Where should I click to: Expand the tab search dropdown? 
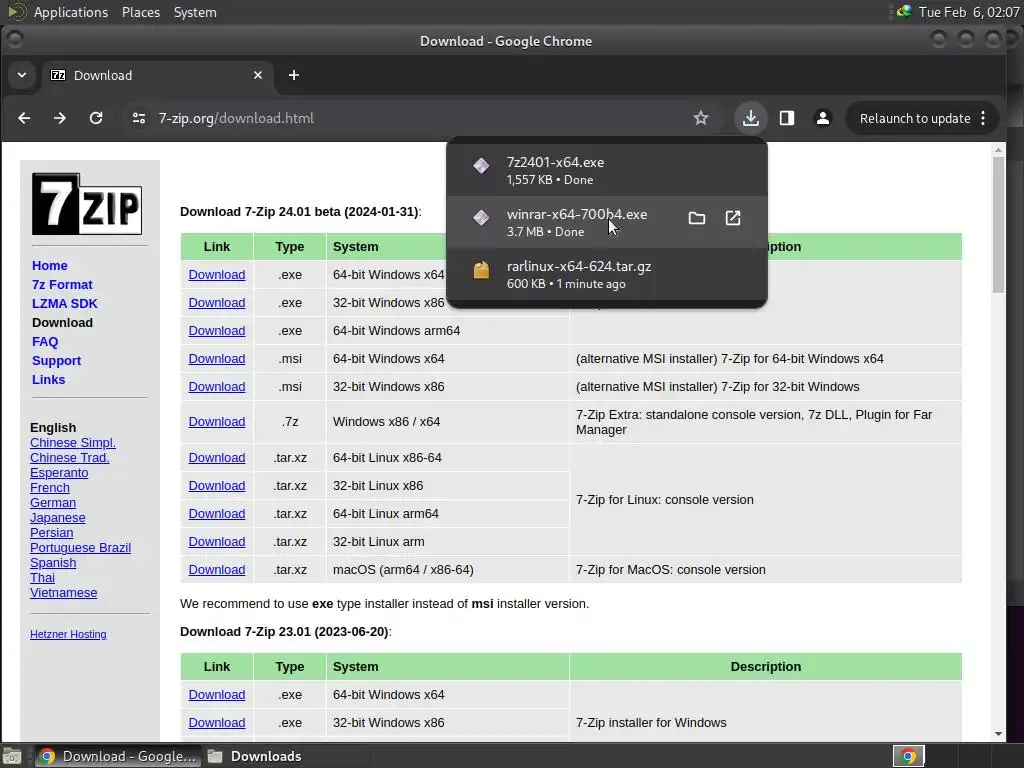point(22,75)
